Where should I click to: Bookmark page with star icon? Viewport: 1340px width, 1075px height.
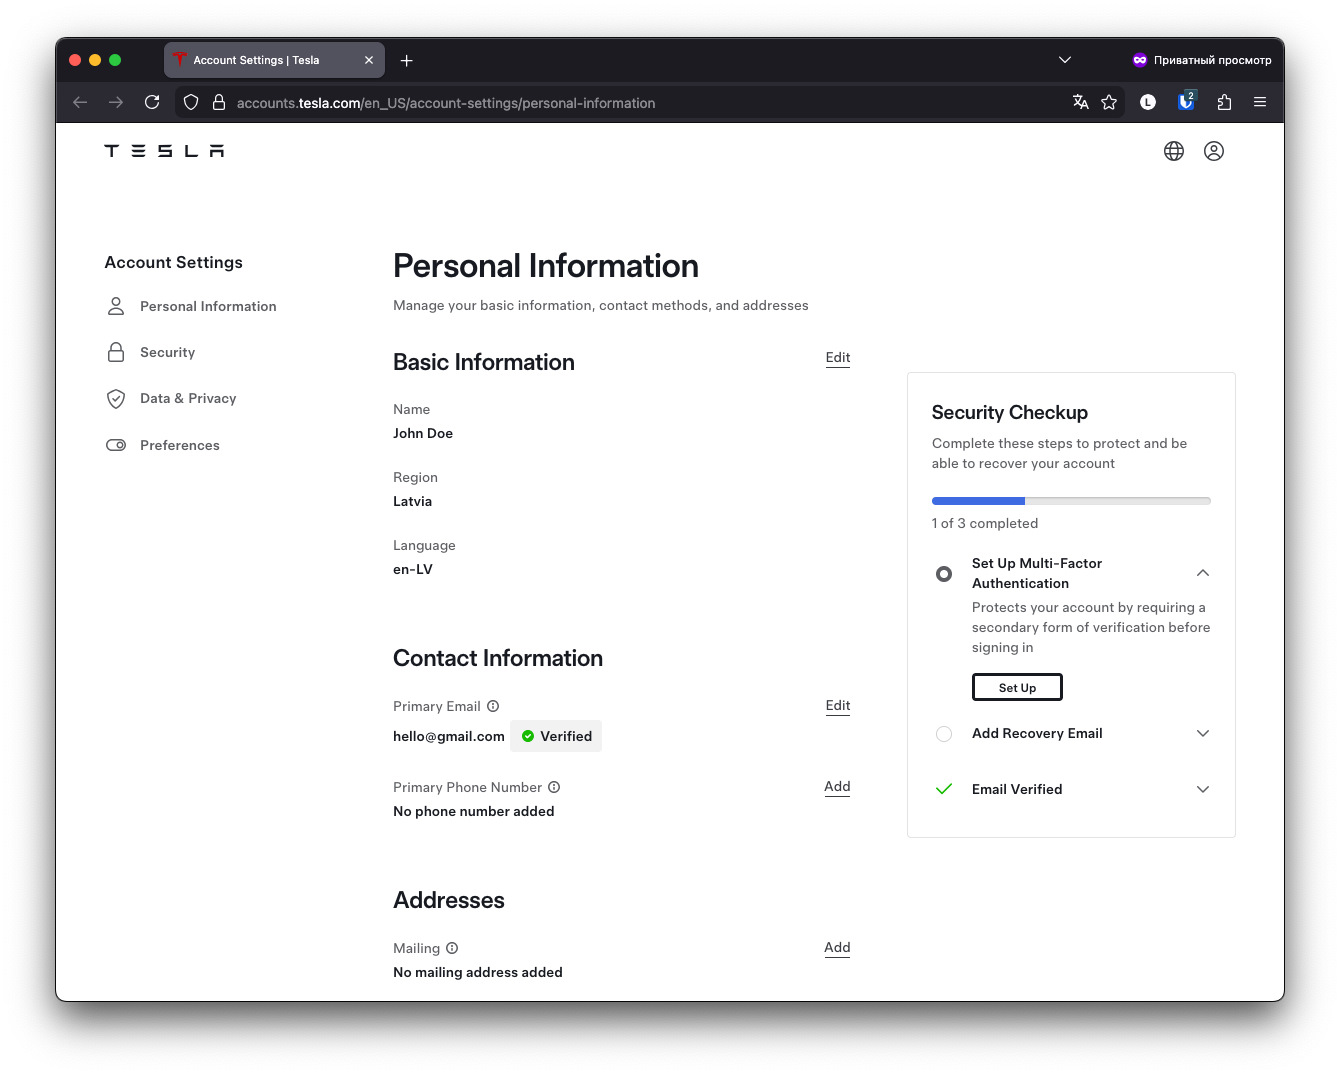[x=1109, y=102]
